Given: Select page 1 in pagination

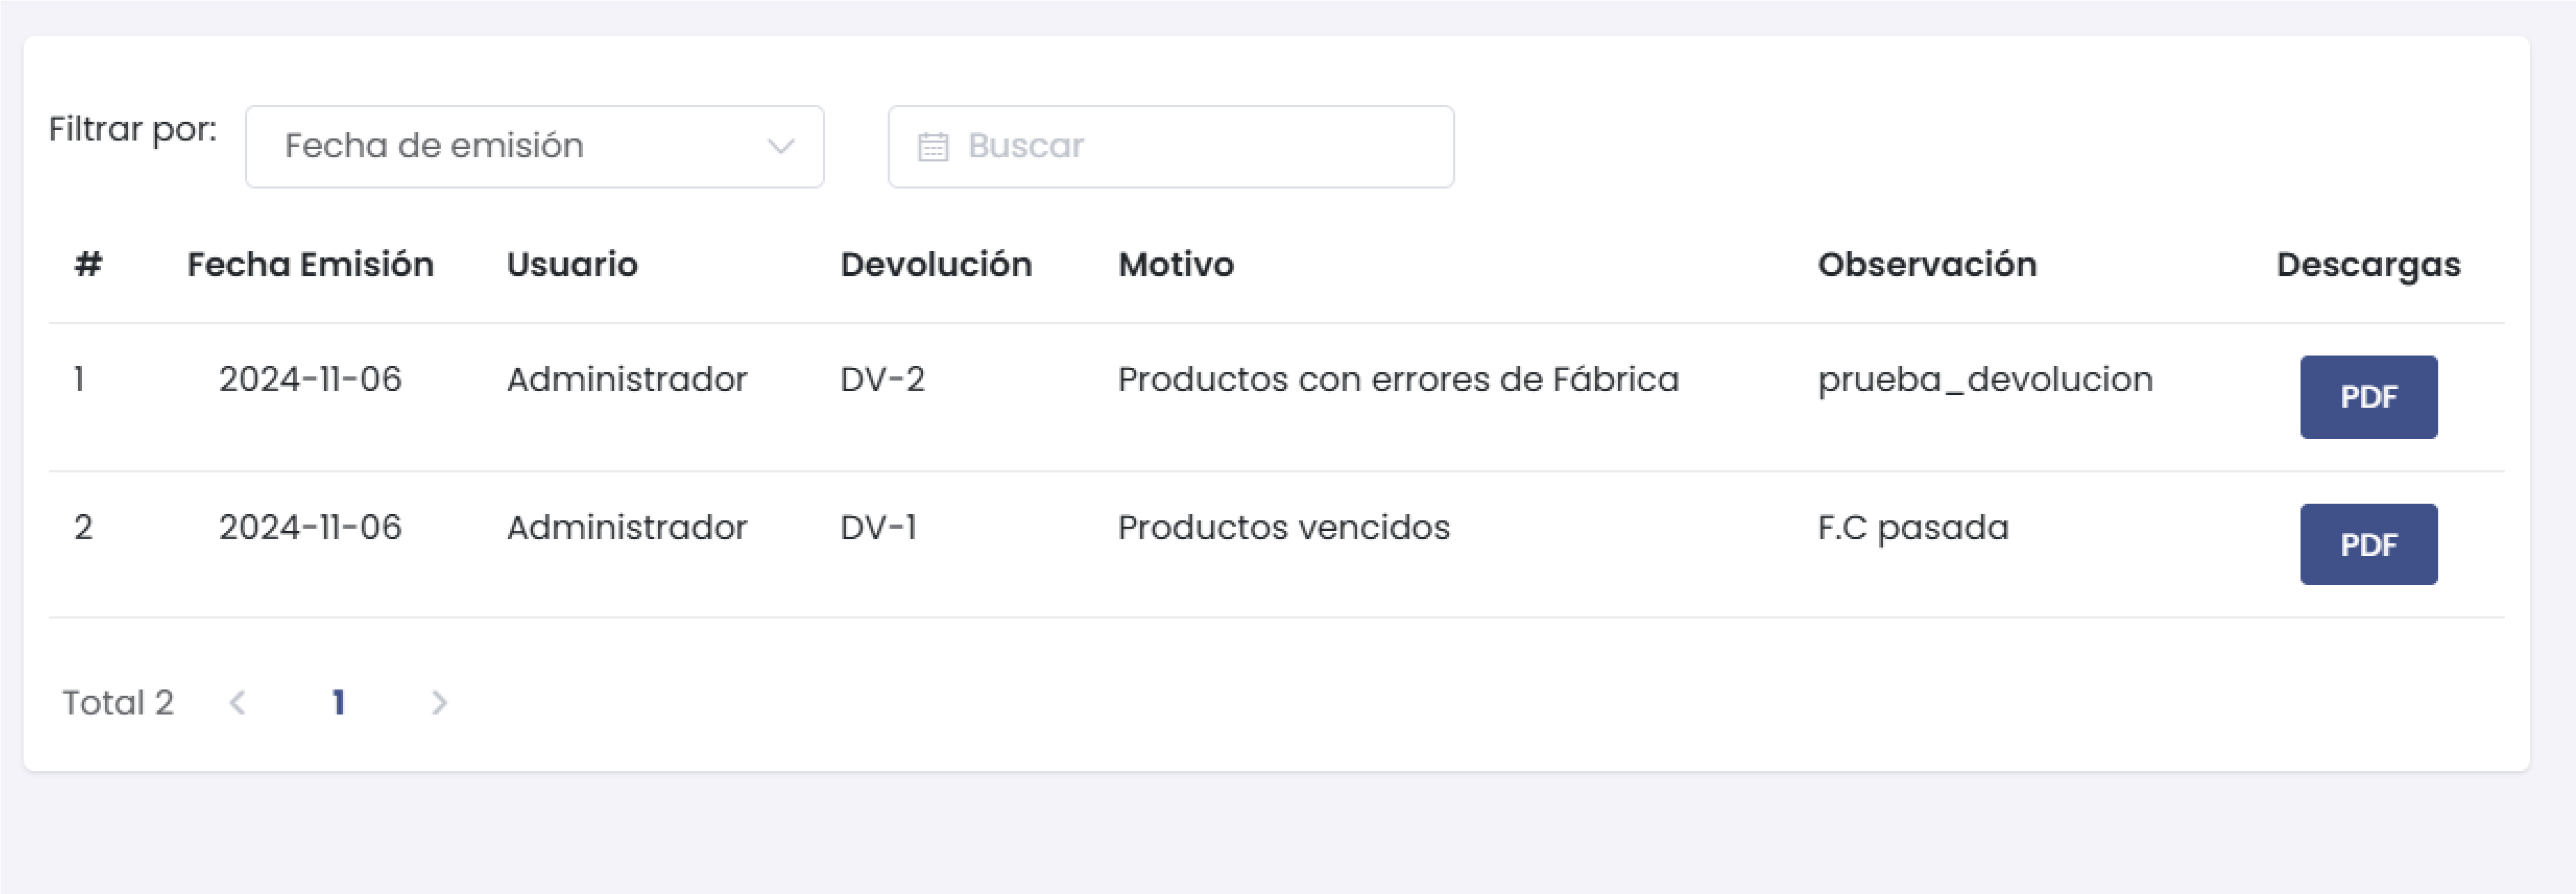Looking at the screenshot, I should click(x=339, y=702).
